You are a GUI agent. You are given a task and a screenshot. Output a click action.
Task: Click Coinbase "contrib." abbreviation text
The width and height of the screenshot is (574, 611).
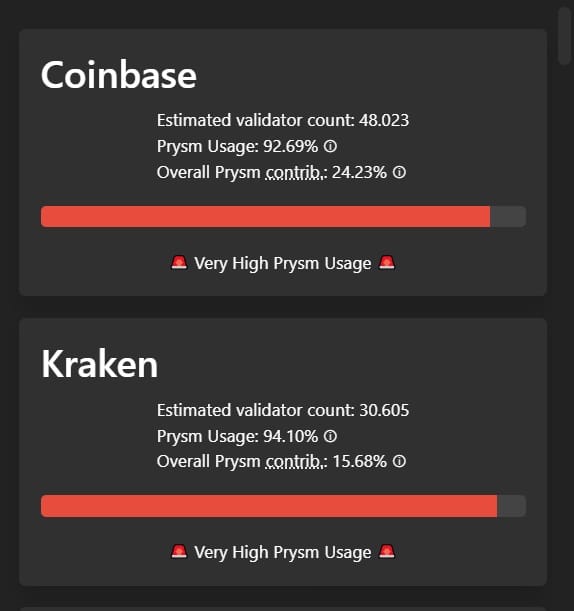click(294, 173)
